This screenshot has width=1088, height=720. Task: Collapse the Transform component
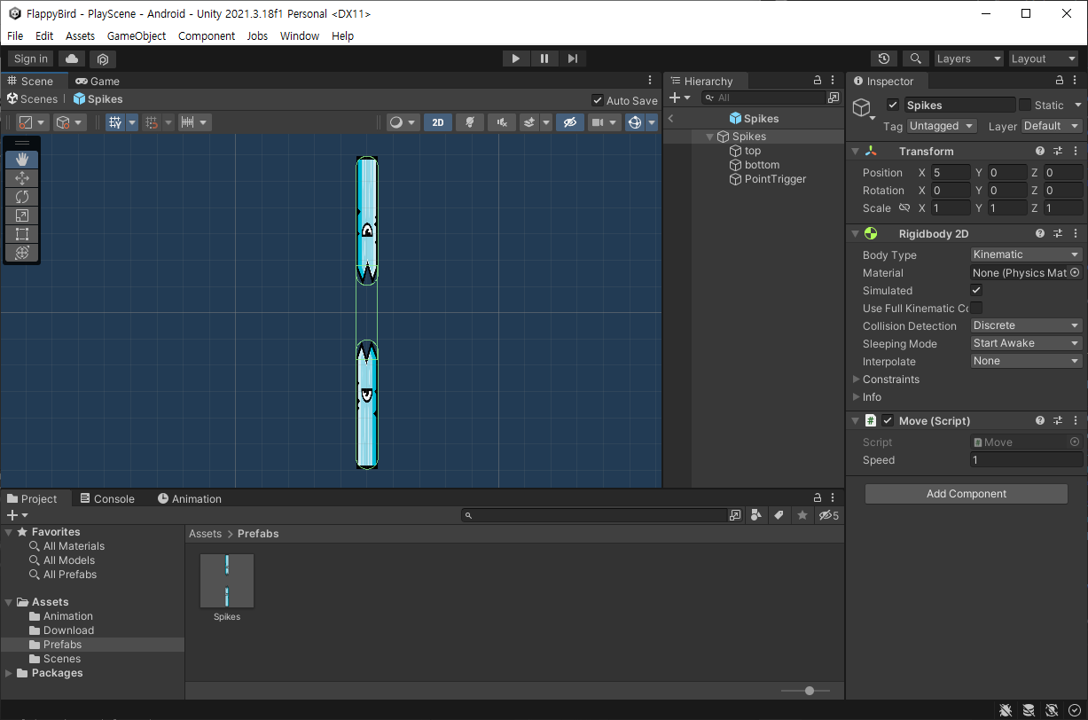point(856,151)
